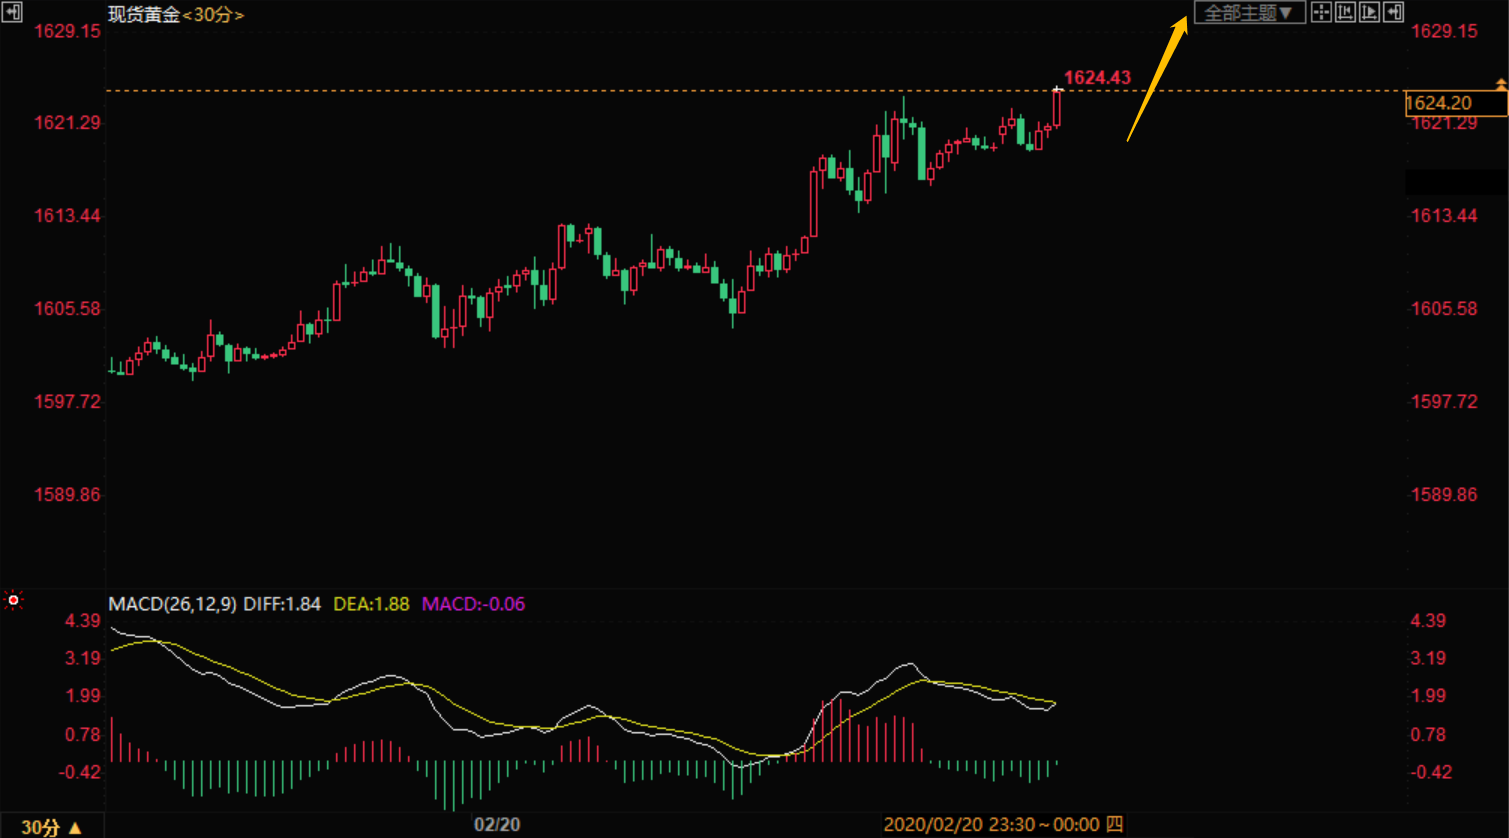Click the MACD:-0.06 value
This screenshot has height=838, width=1509.
click(x=473, y=604)
